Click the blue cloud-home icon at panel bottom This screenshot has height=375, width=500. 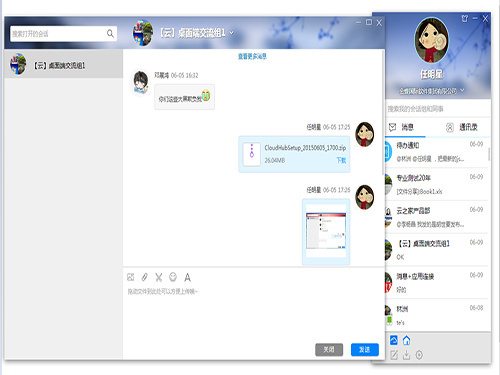coord(394,340)
